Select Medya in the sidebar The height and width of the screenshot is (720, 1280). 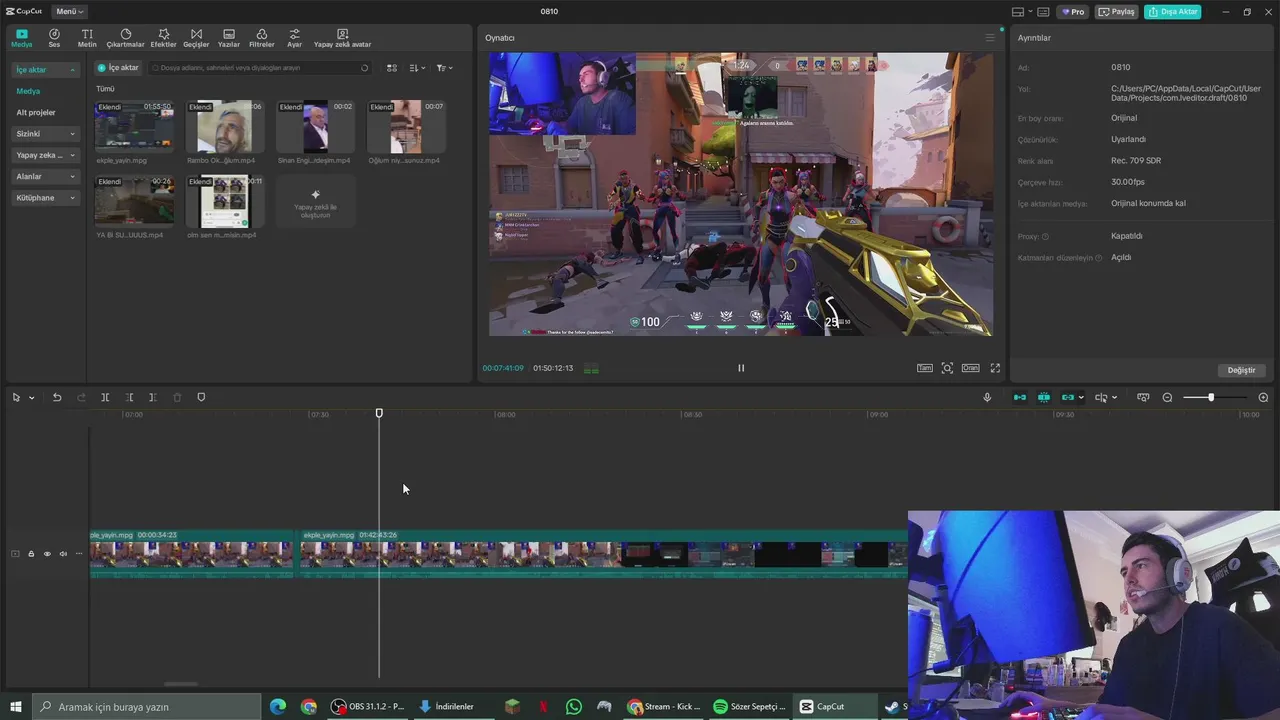pyautogui.click(x=28, y=91)
